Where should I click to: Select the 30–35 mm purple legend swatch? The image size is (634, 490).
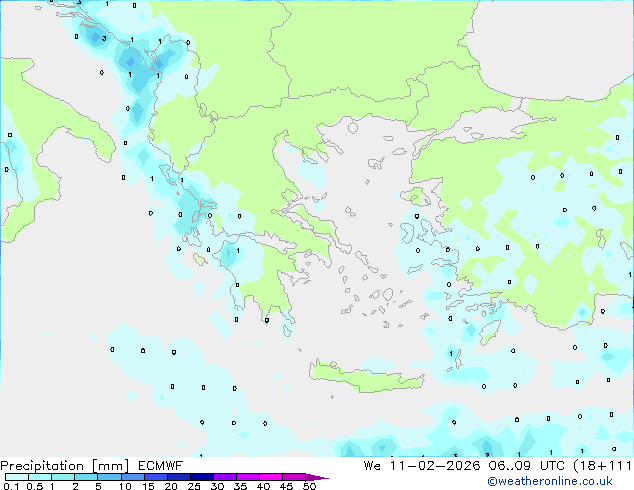click(224, 477)
